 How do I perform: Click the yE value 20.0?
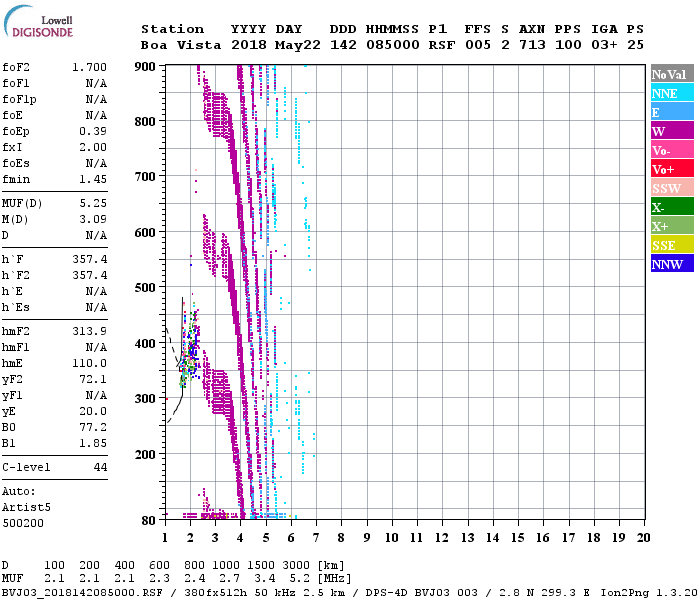93,412
